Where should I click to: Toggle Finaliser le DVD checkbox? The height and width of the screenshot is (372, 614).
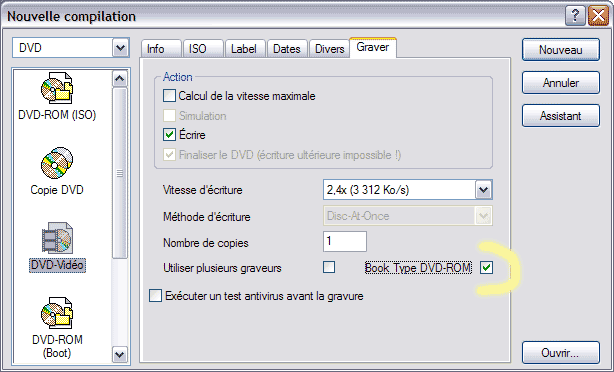(169, 155)
